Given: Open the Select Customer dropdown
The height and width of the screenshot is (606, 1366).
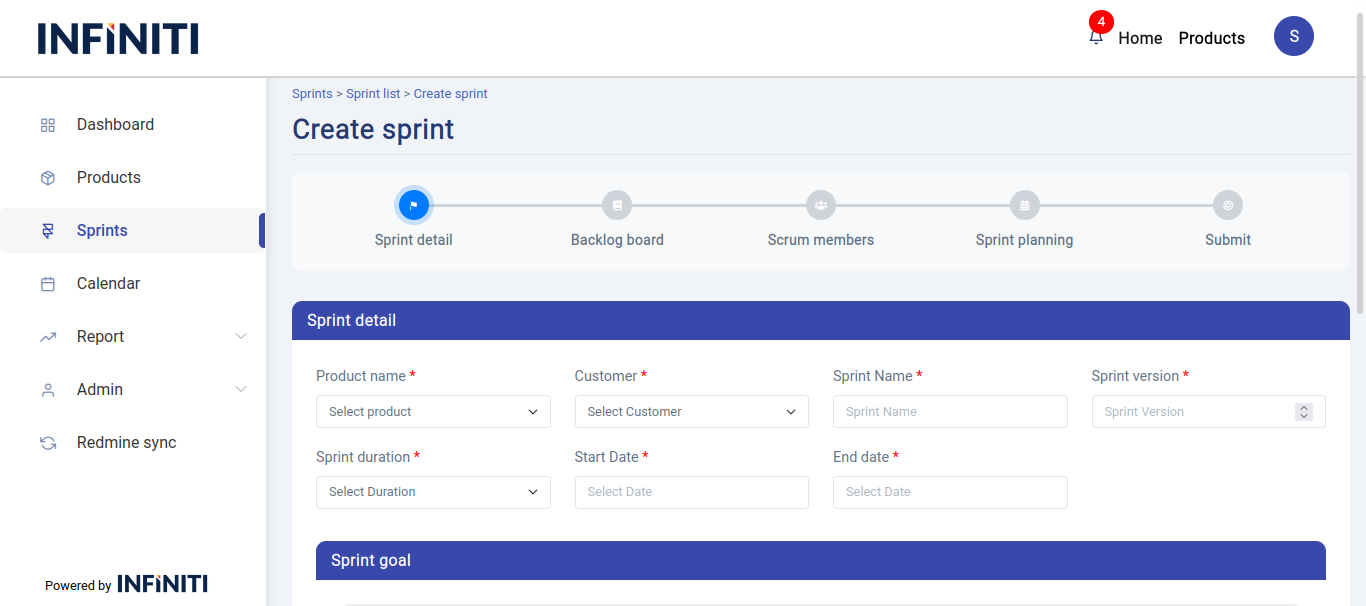Looking at the screenshot, I should coord(691,412).
